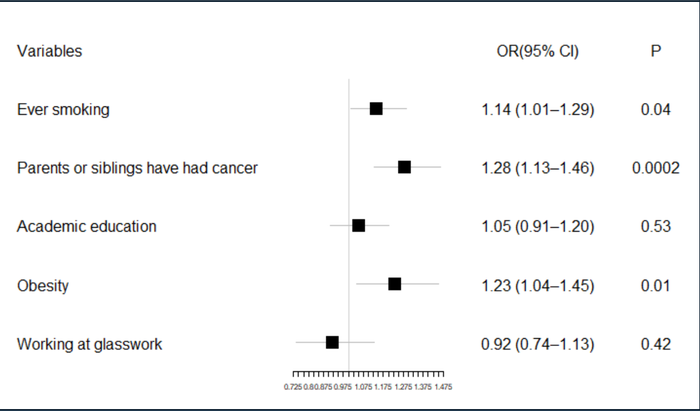Viewport: 700px width, 411px height.
Task: Select the 0.53 P value
Action: [x=655, y=226]
